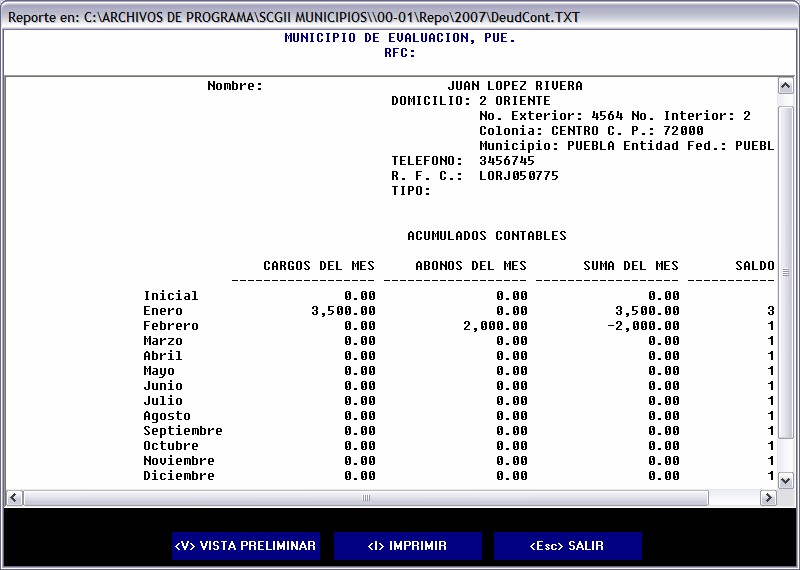800x570 pixels.
Task: Click the Nombre: label
Action: 235,86
